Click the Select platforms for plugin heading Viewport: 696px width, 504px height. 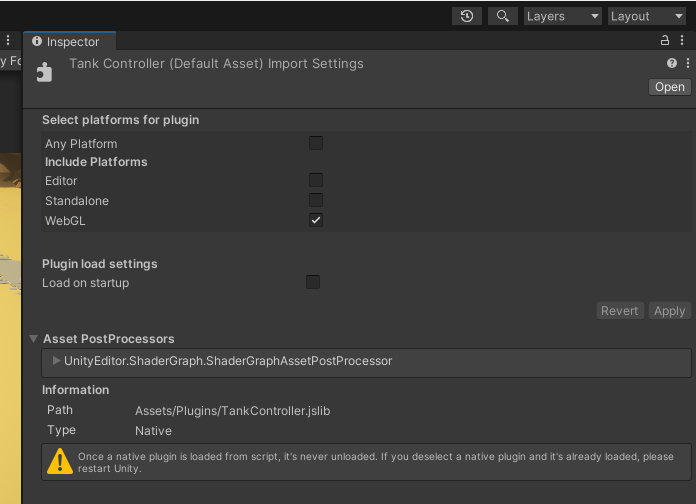(120, 120)
